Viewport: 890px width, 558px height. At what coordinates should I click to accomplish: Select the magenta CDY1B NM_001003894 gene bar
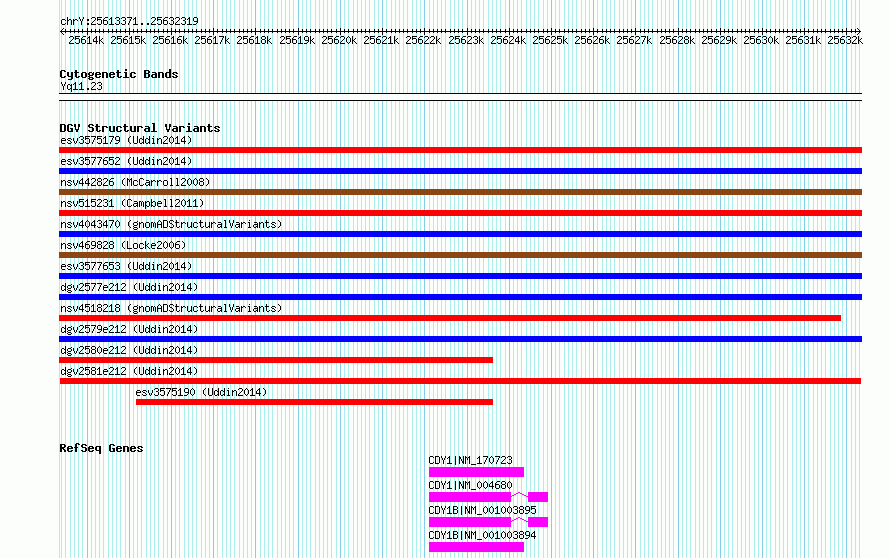coord(476,547)
